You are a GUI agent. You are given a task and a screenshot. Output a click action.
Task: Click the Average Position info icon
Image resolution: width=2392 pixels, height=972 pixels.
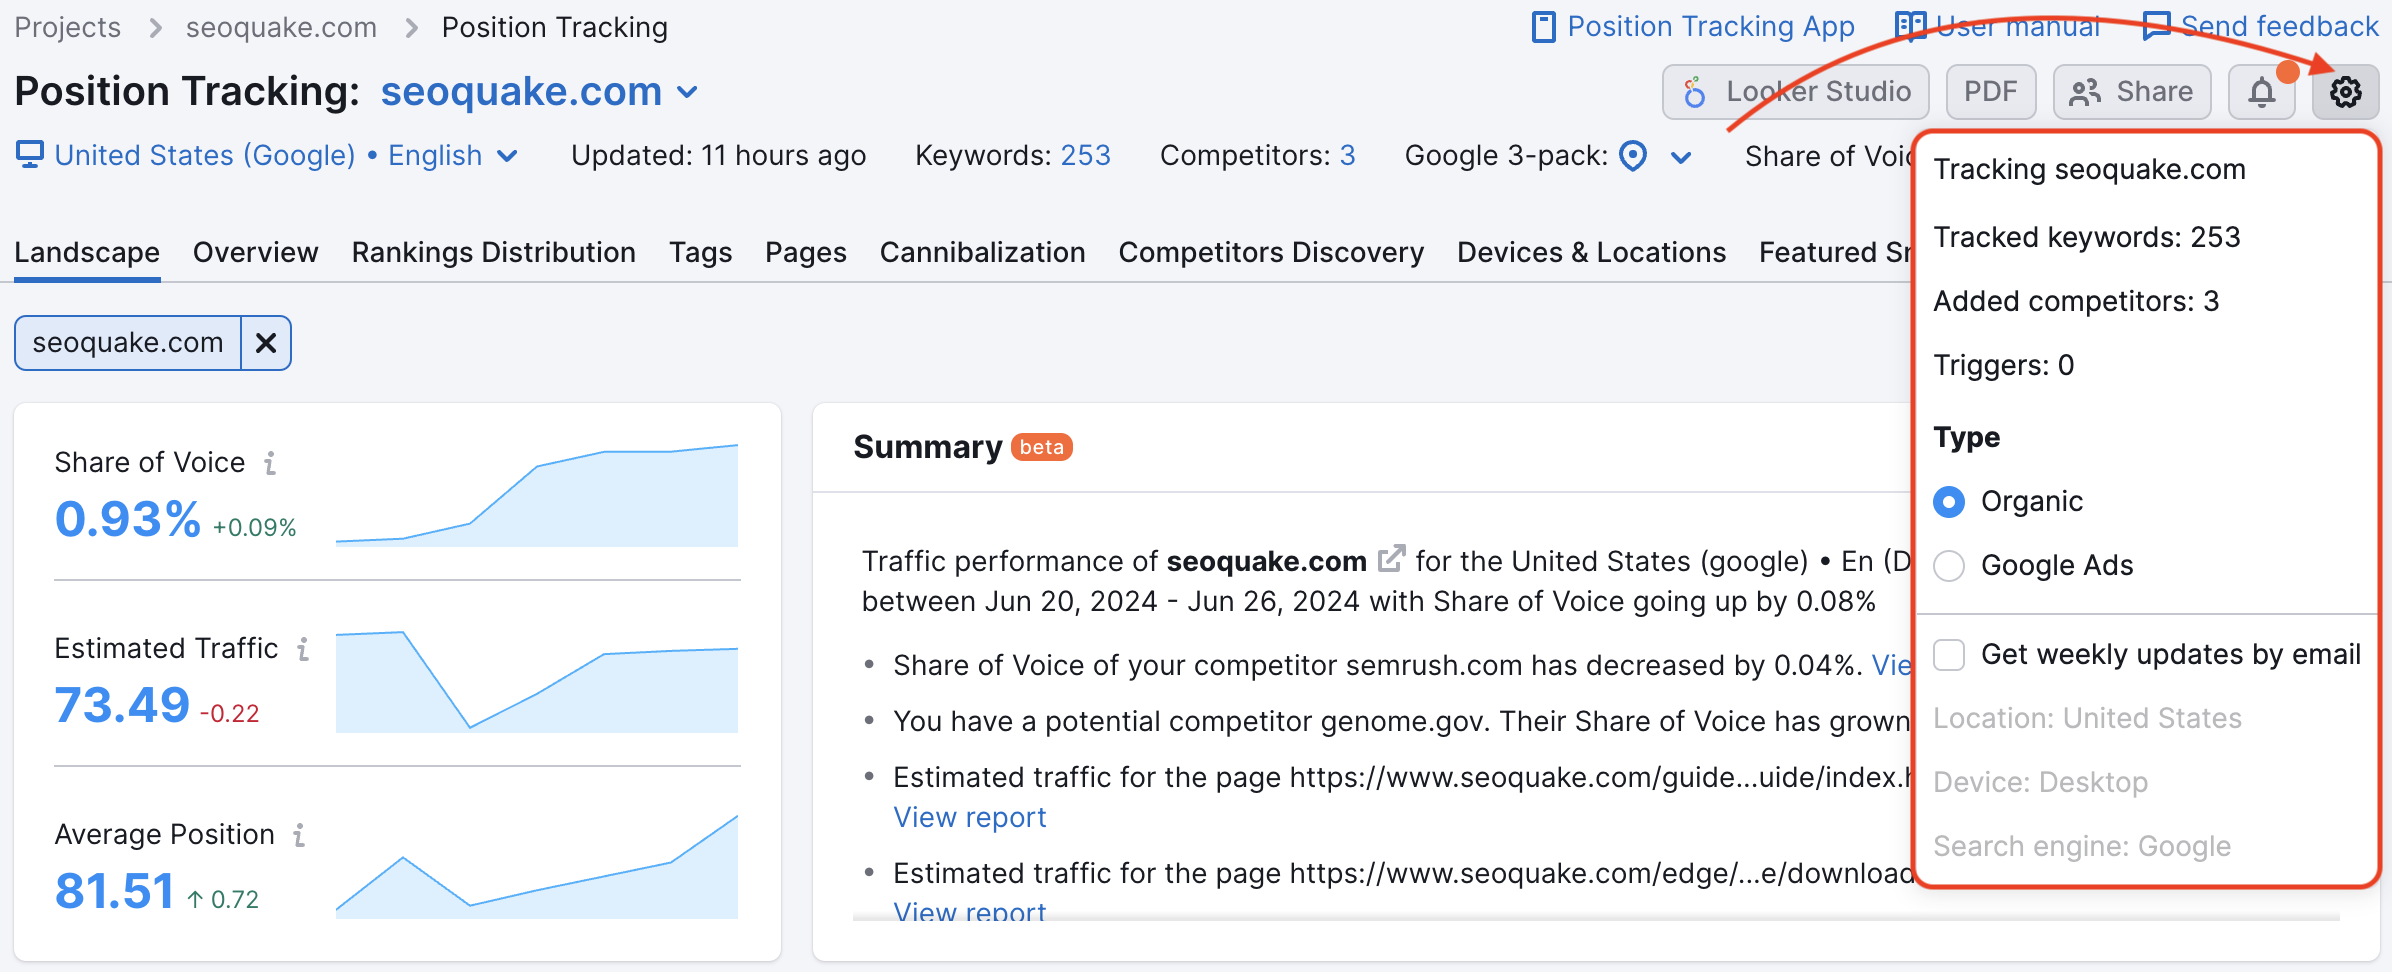[299, 835]
